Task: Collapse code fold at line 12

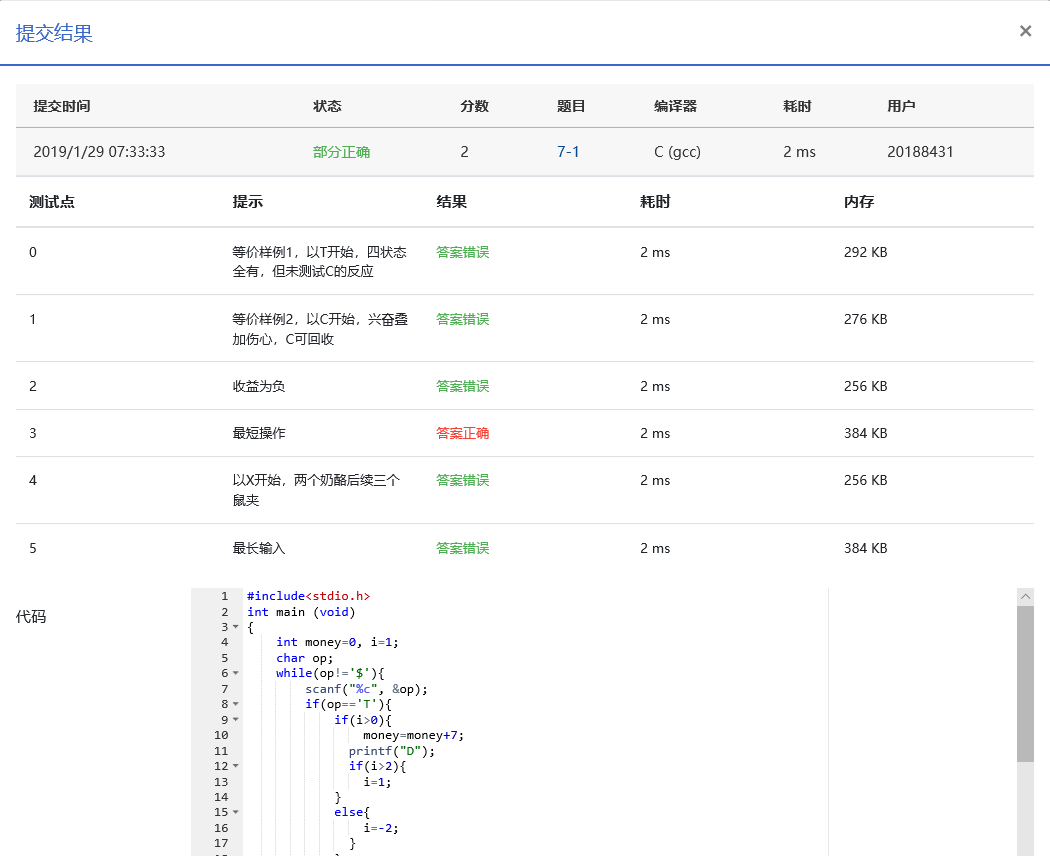Action: click(236, 766)
